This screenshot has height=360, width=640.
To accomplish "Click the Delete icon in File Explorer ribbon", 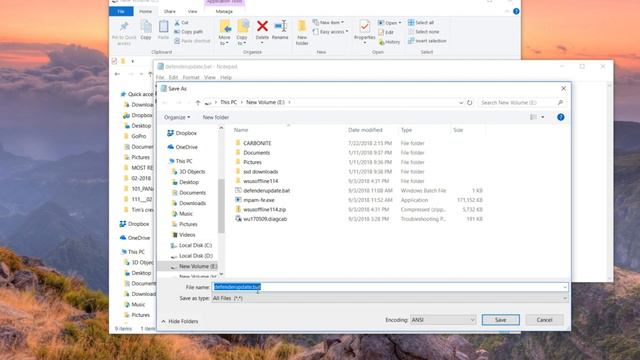I will point(262,27).
